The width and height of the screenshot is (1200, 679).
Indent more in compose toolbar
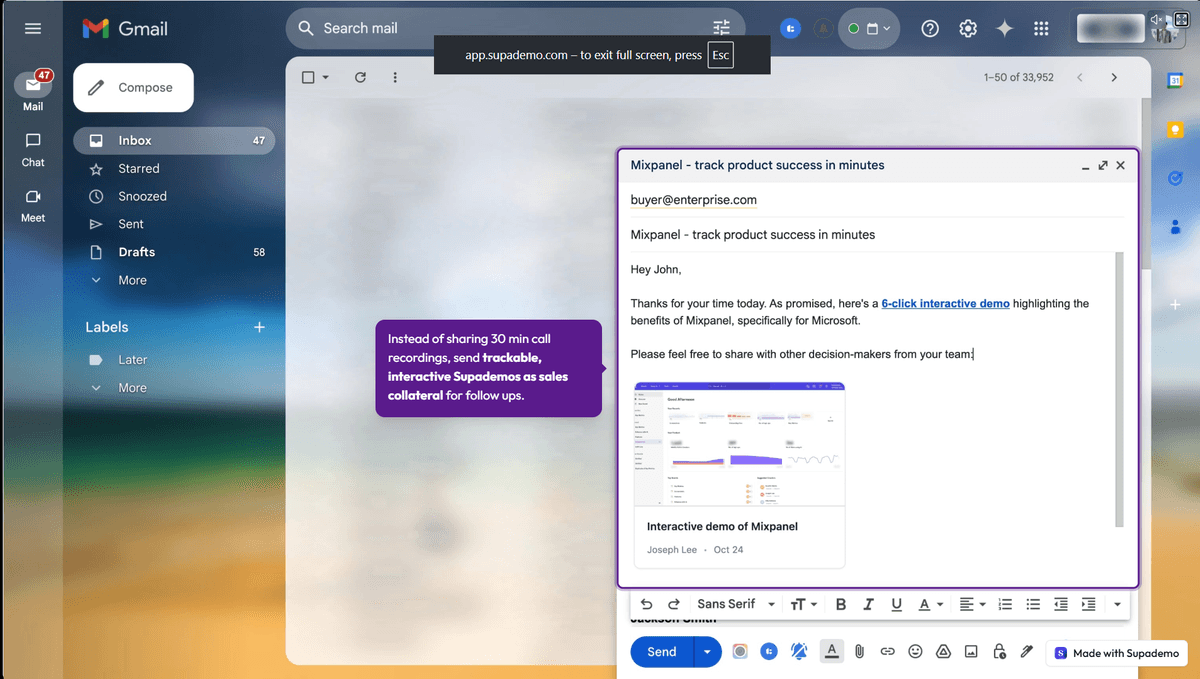coord(1089,604)
